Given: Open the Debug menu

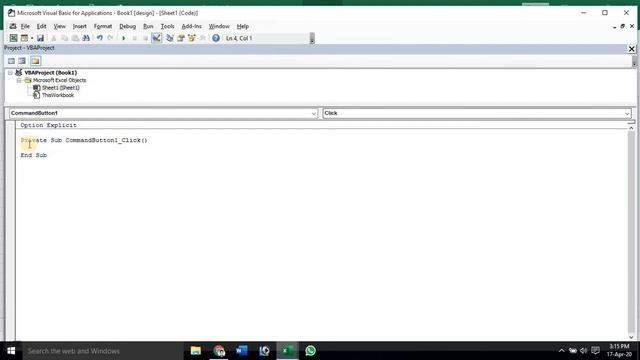Looking at the screenshot, I should coord(127,26).
